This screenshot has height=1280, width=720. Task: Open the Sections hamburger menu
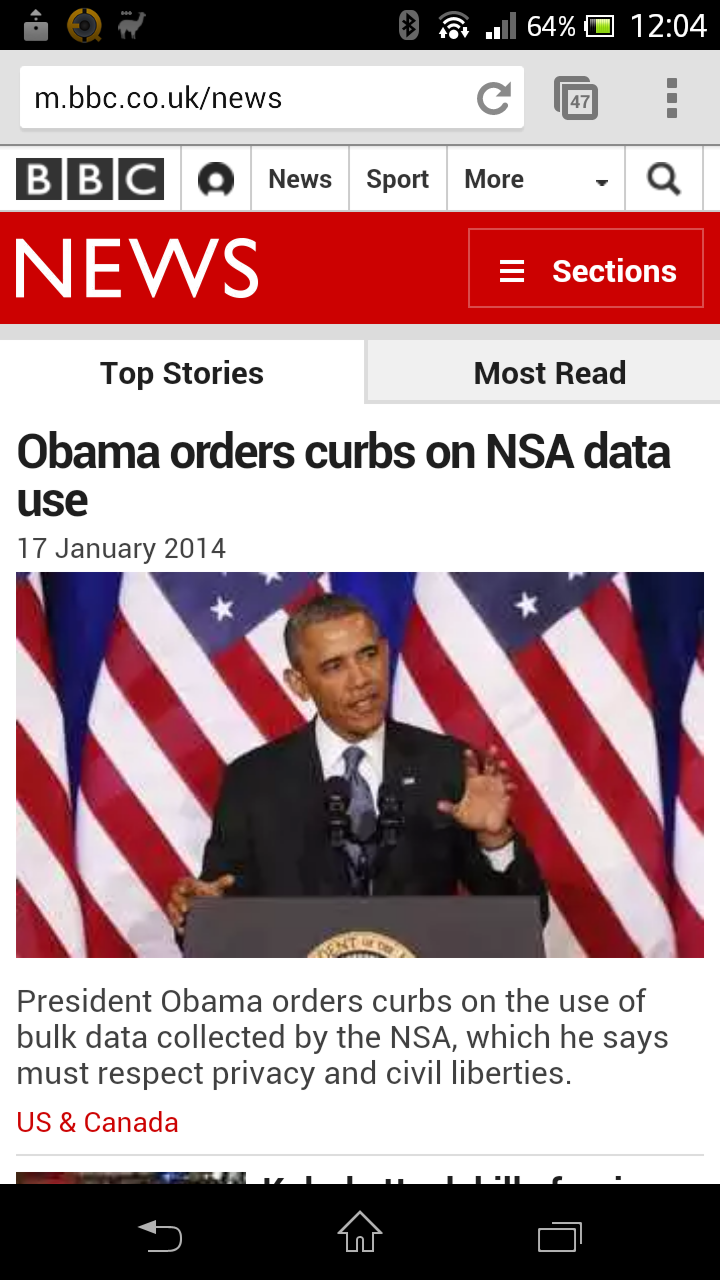click(586, 268)
